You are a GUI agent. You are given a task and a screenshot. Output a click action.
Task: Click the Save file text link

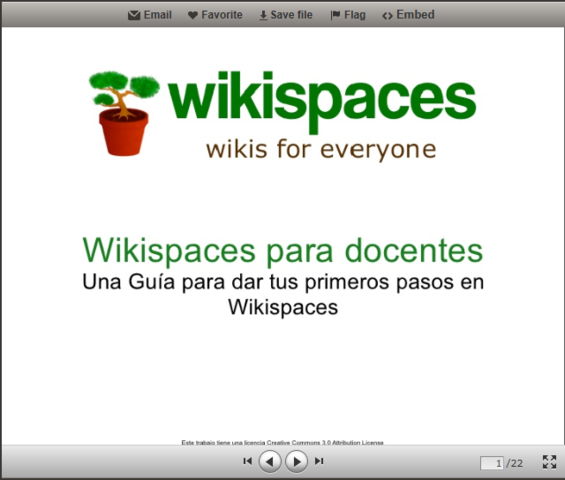(292, 15)
